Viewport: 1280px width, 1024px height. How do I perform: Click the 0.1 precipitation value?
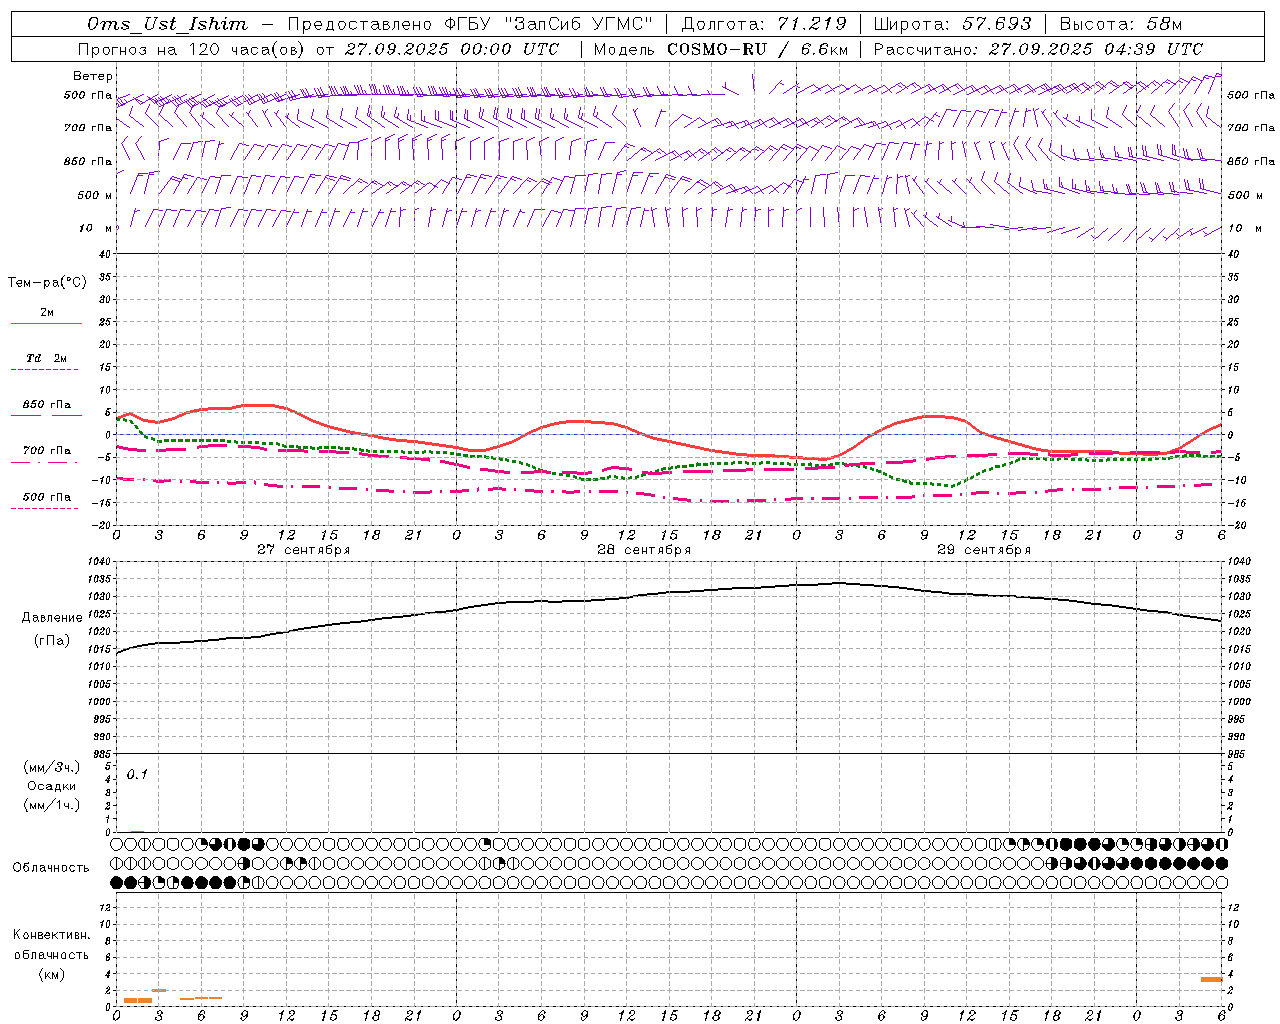137,774
